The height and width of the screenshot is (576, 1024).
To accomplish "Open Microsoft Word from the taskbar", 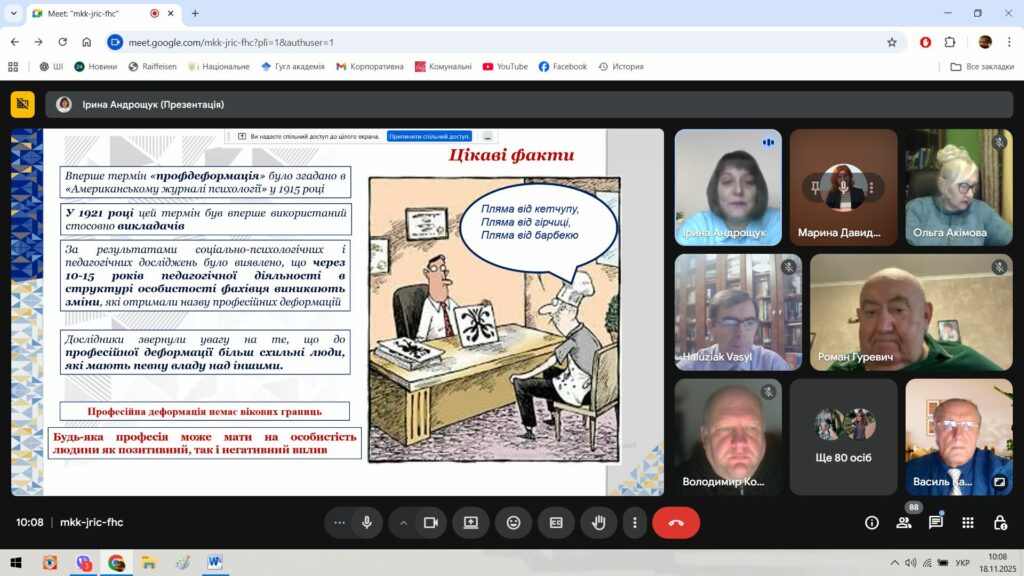I will 214,562.
